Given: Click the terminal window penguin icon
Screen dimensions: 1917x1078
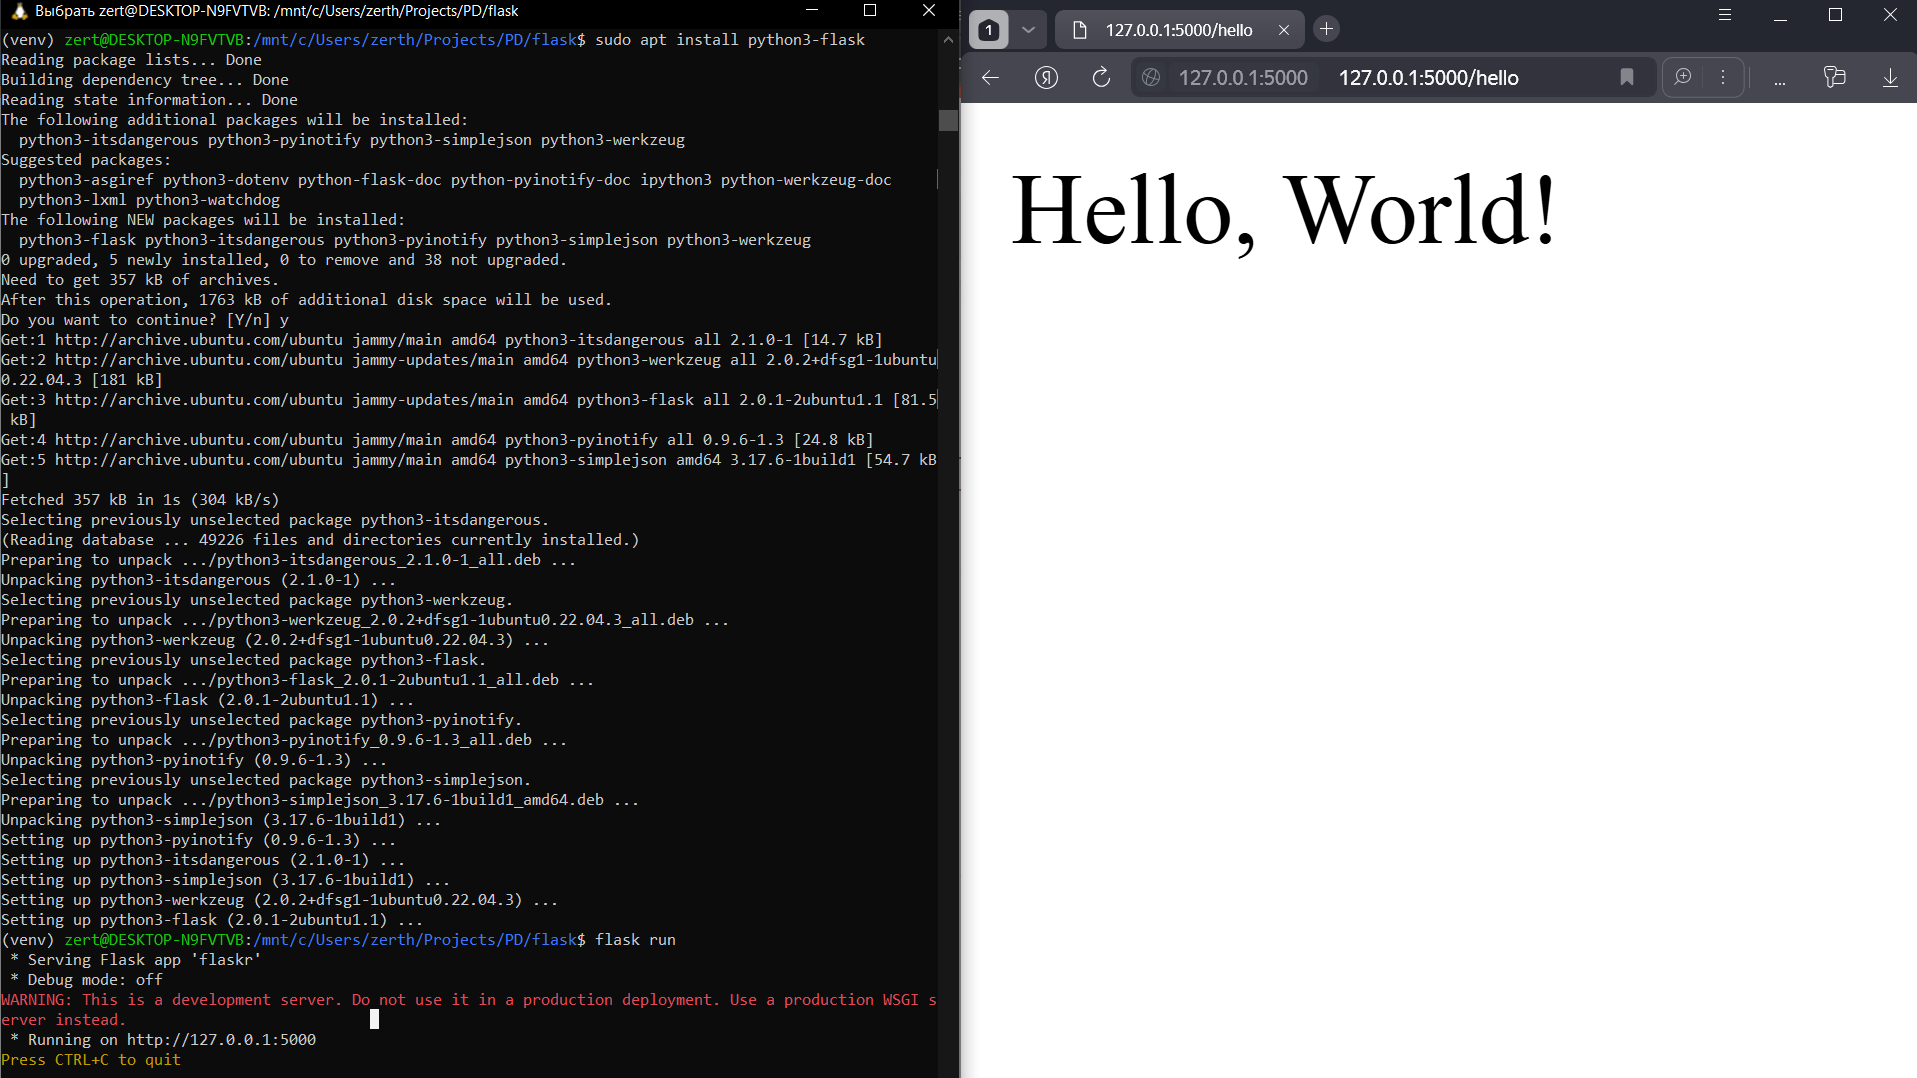Looking at the screenshot, I should pyautogui.click(x=18, y=11).
